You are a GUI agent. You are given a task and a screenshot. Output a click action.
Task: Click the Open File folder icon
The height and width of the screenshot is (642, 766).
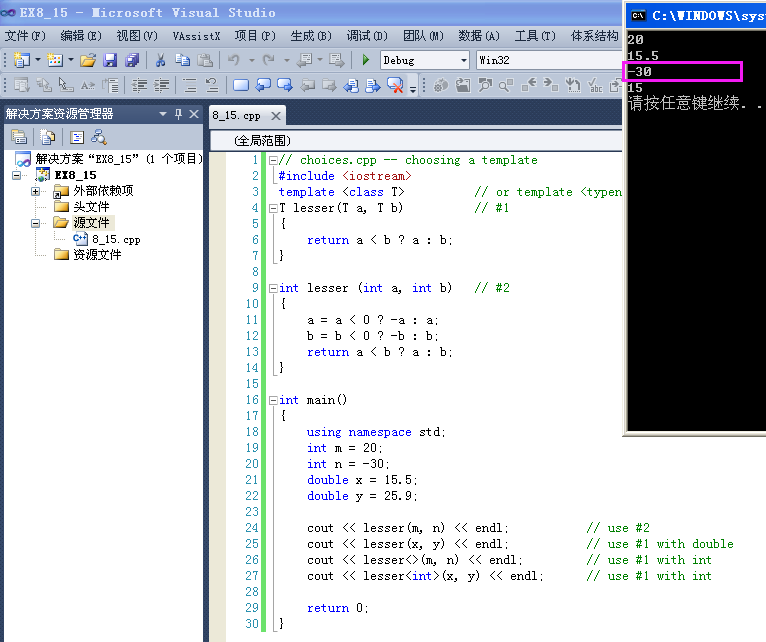coord(88,60)
